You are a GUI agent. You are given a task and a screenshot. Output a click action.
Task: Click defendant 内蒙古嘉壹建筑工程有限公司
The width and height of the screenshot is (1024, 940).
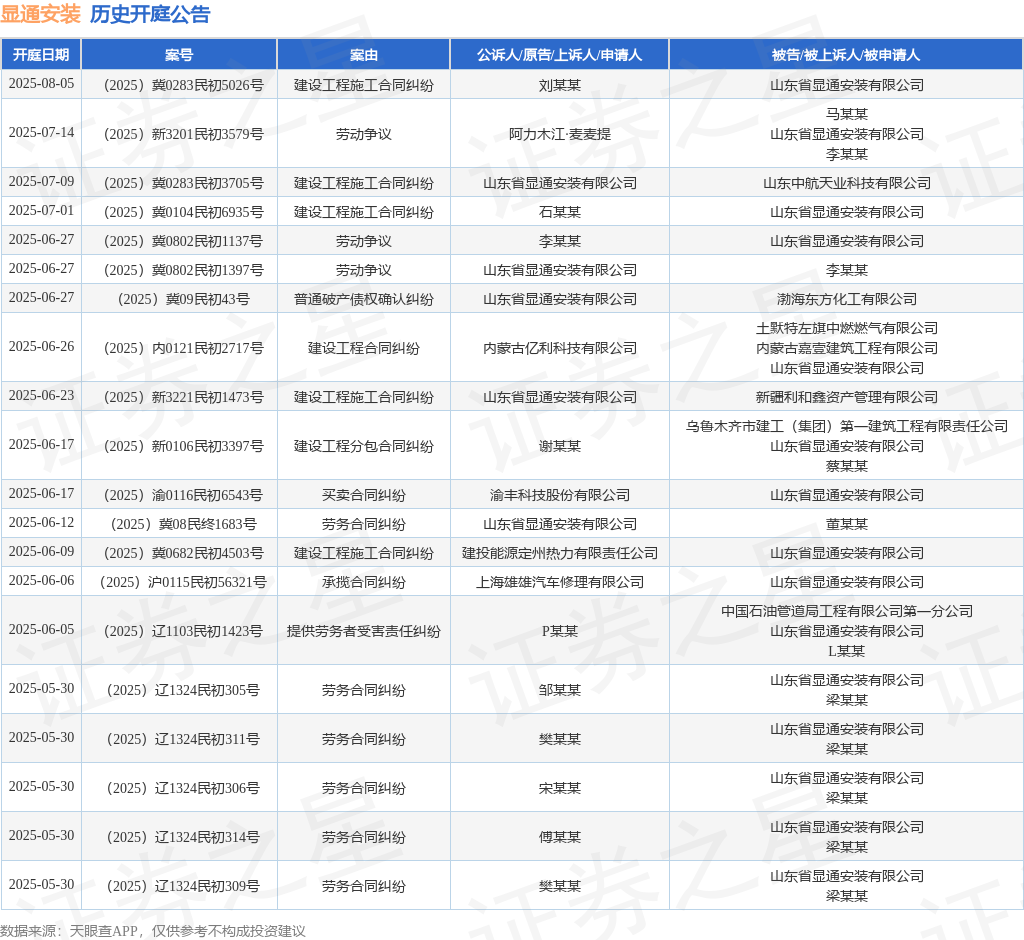tap(846, 348)
